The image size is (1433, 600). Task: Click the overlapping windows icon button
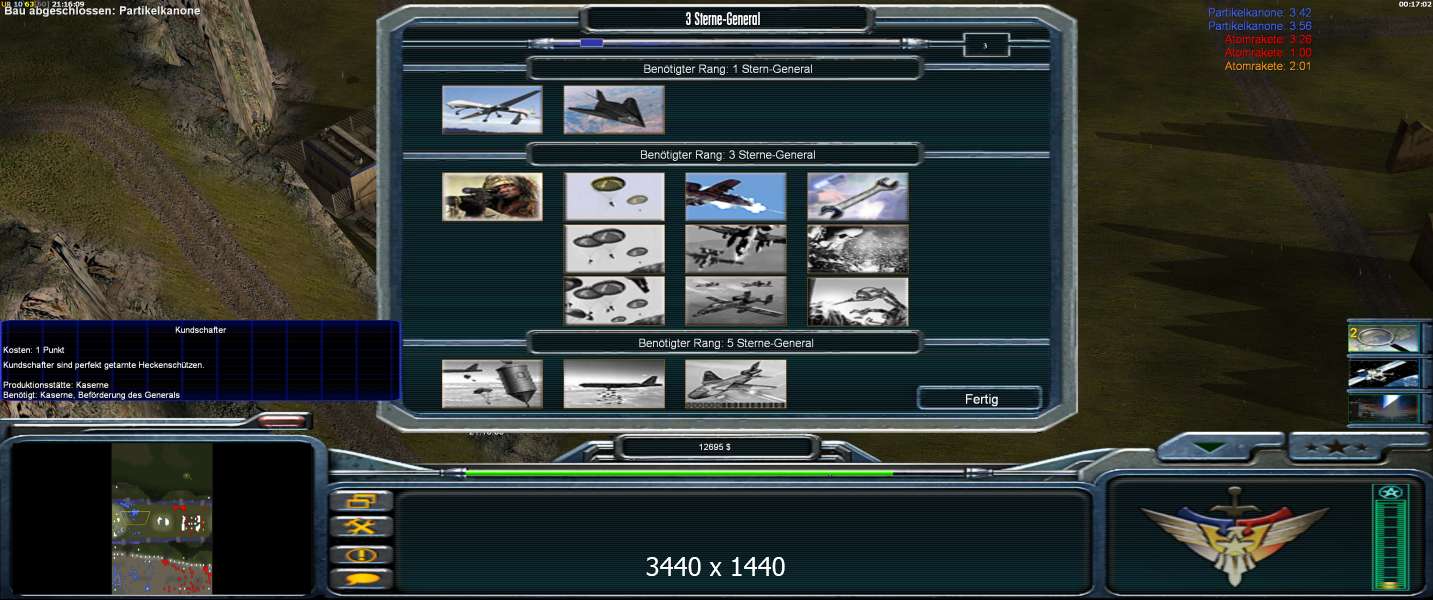click(362, 501)
